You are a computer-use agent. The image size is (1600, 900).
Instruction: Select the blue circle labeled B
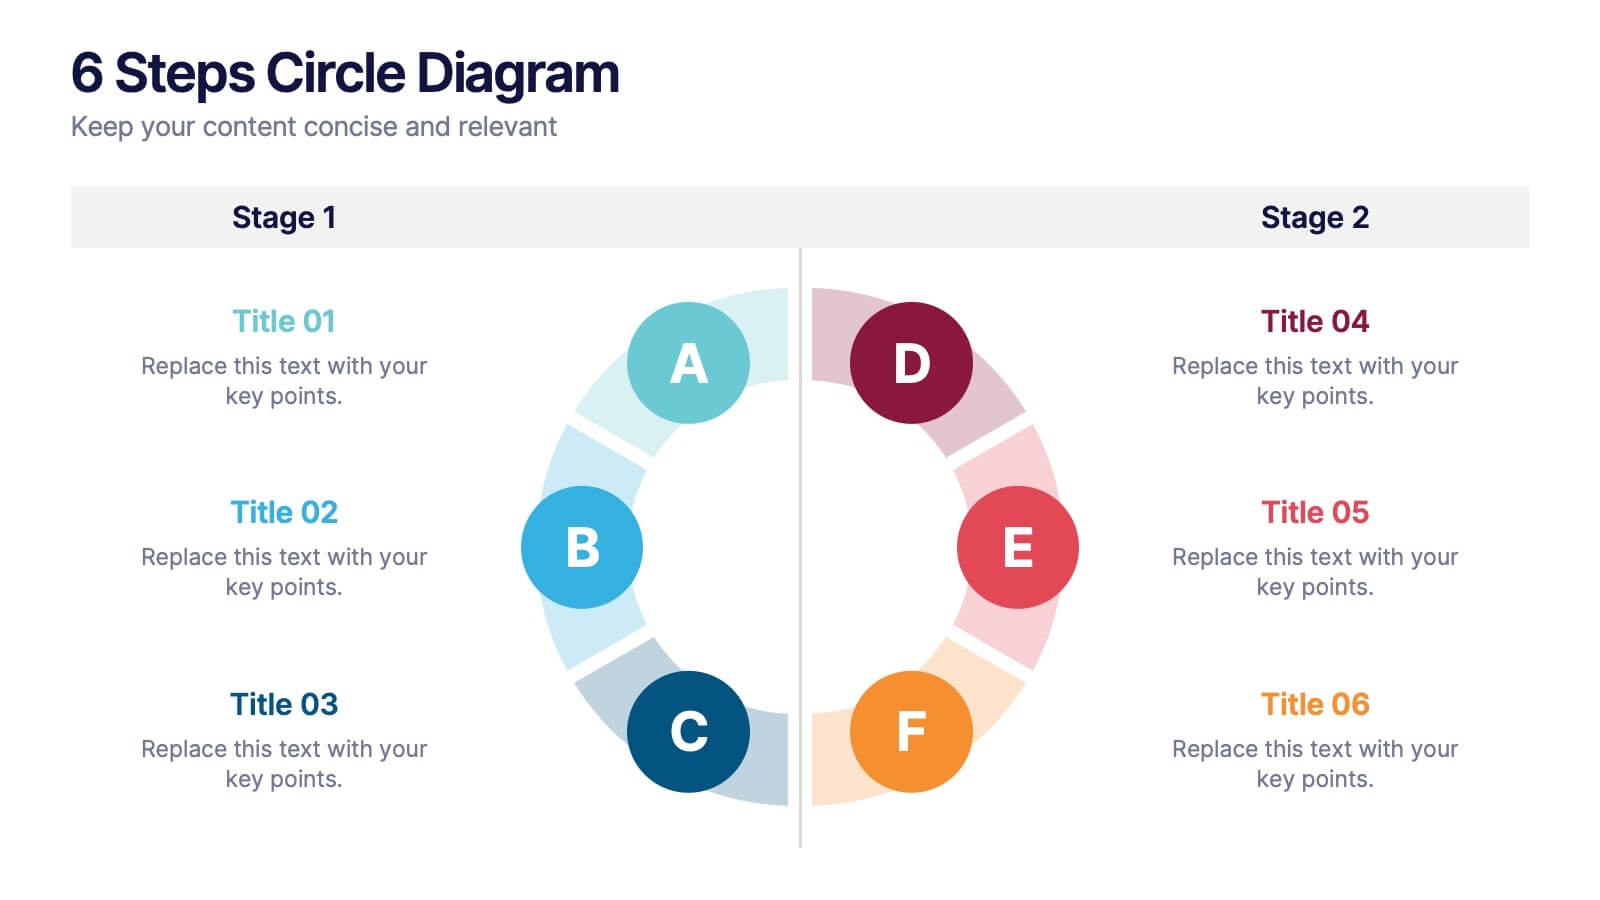(582, 547)
